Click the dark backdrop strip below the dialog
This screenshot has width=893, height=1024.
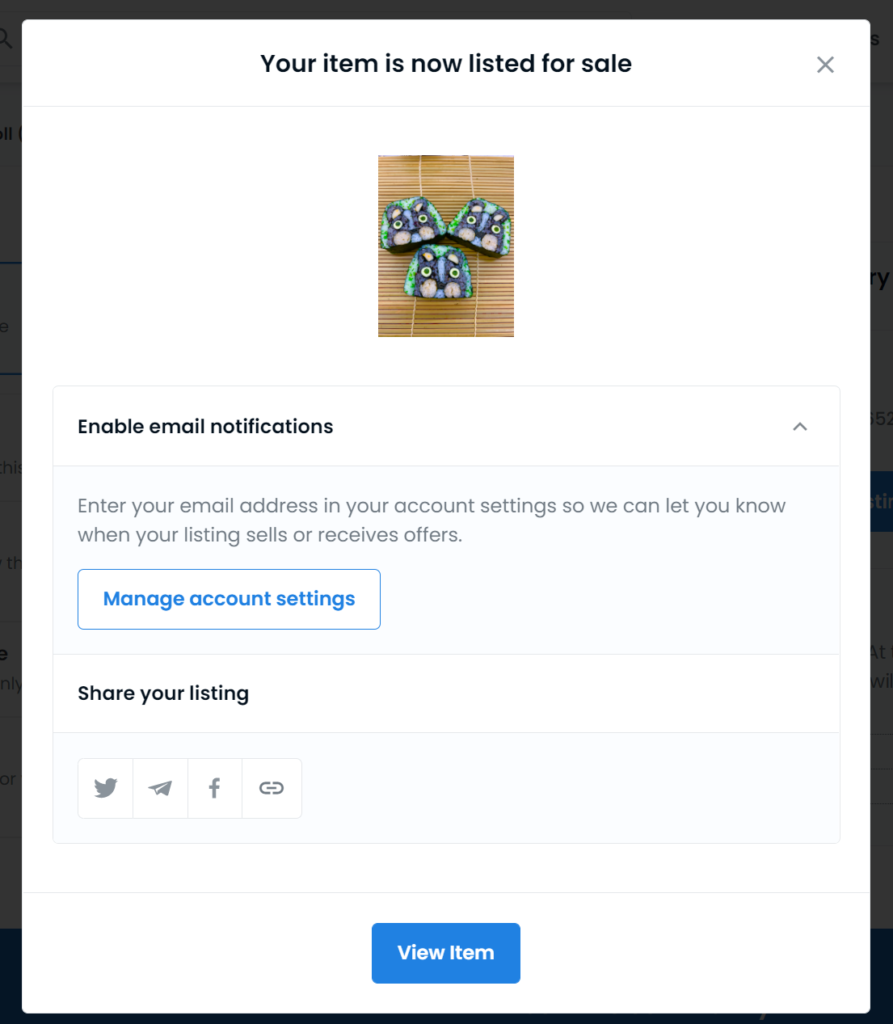(446, 1019)
